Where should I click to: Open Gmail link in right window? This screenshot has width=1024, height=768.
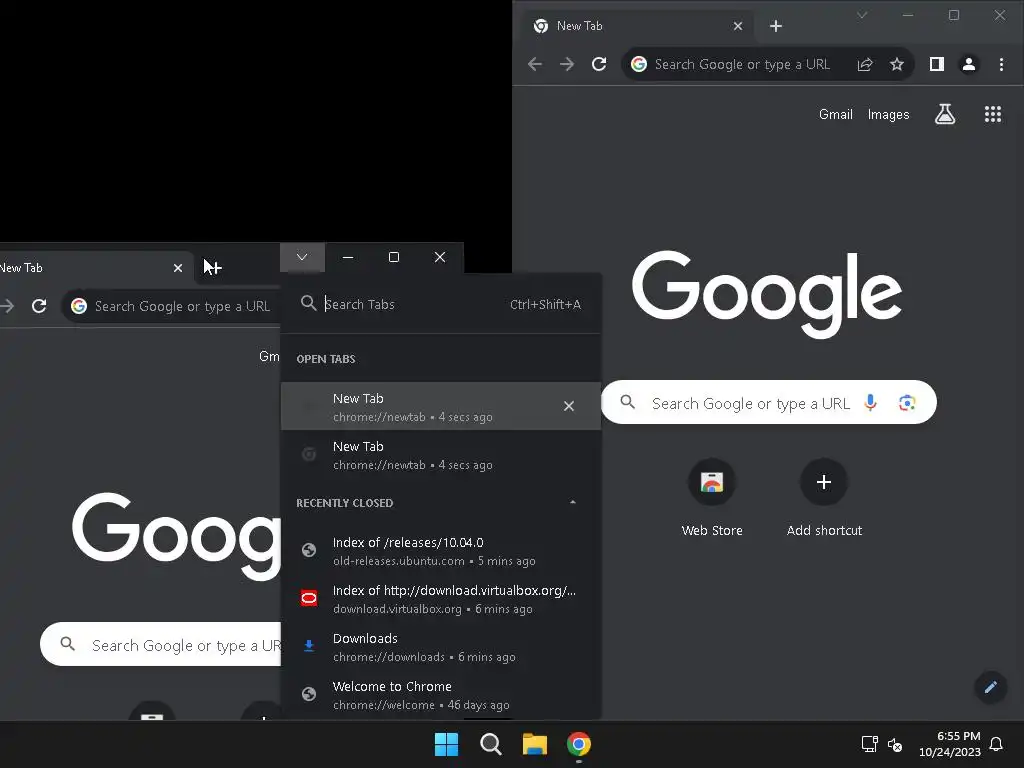835,114
